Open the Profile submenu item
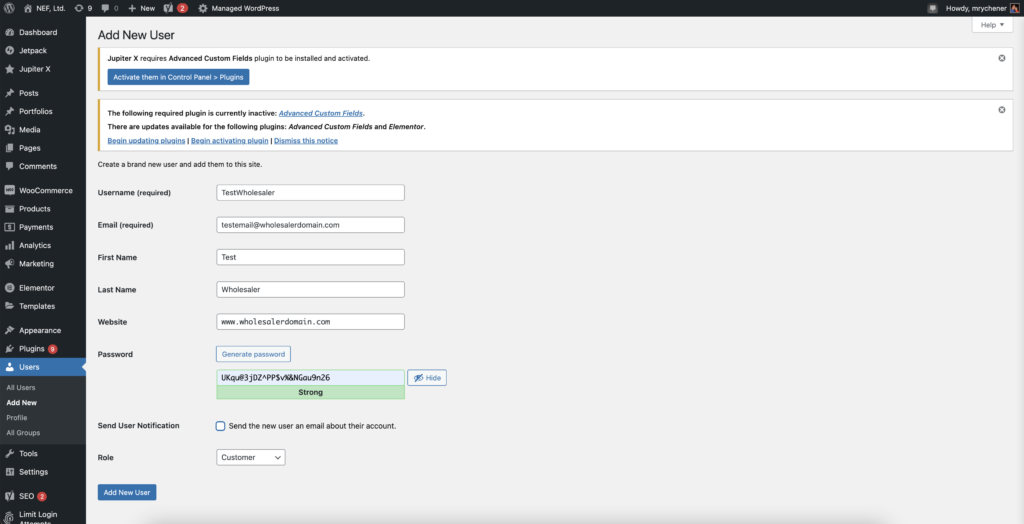 pyautogui.click(x=17, y=418)
